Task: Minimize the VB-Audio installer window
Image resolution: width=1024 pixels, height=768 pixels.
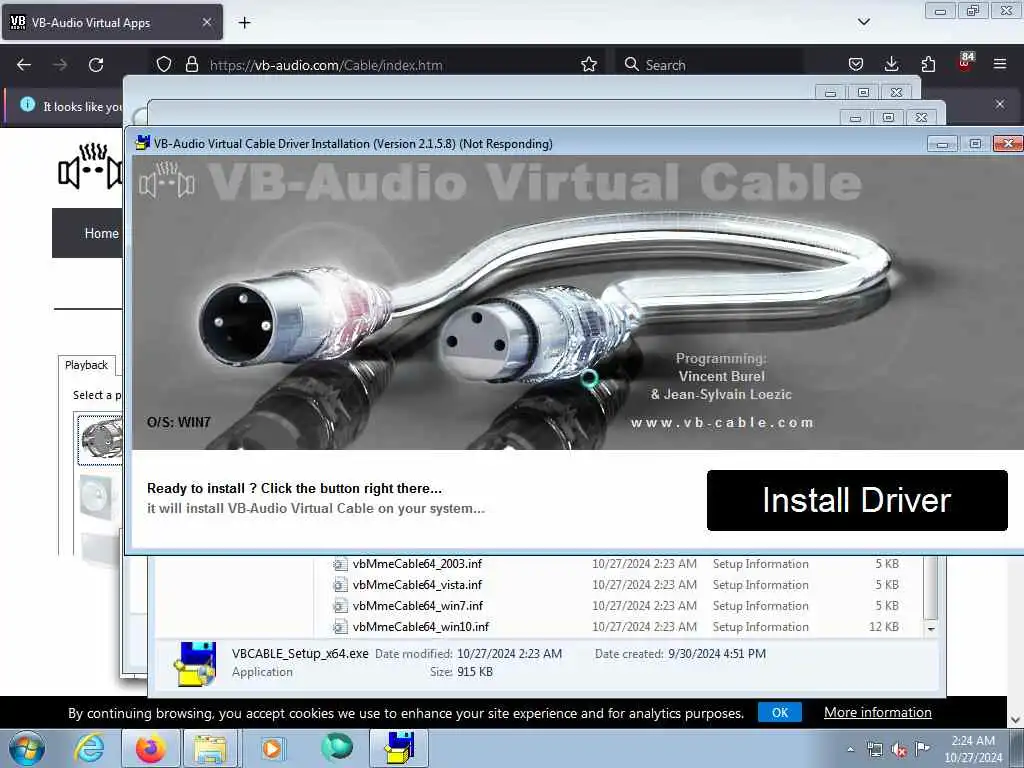Action: point(942,144)
